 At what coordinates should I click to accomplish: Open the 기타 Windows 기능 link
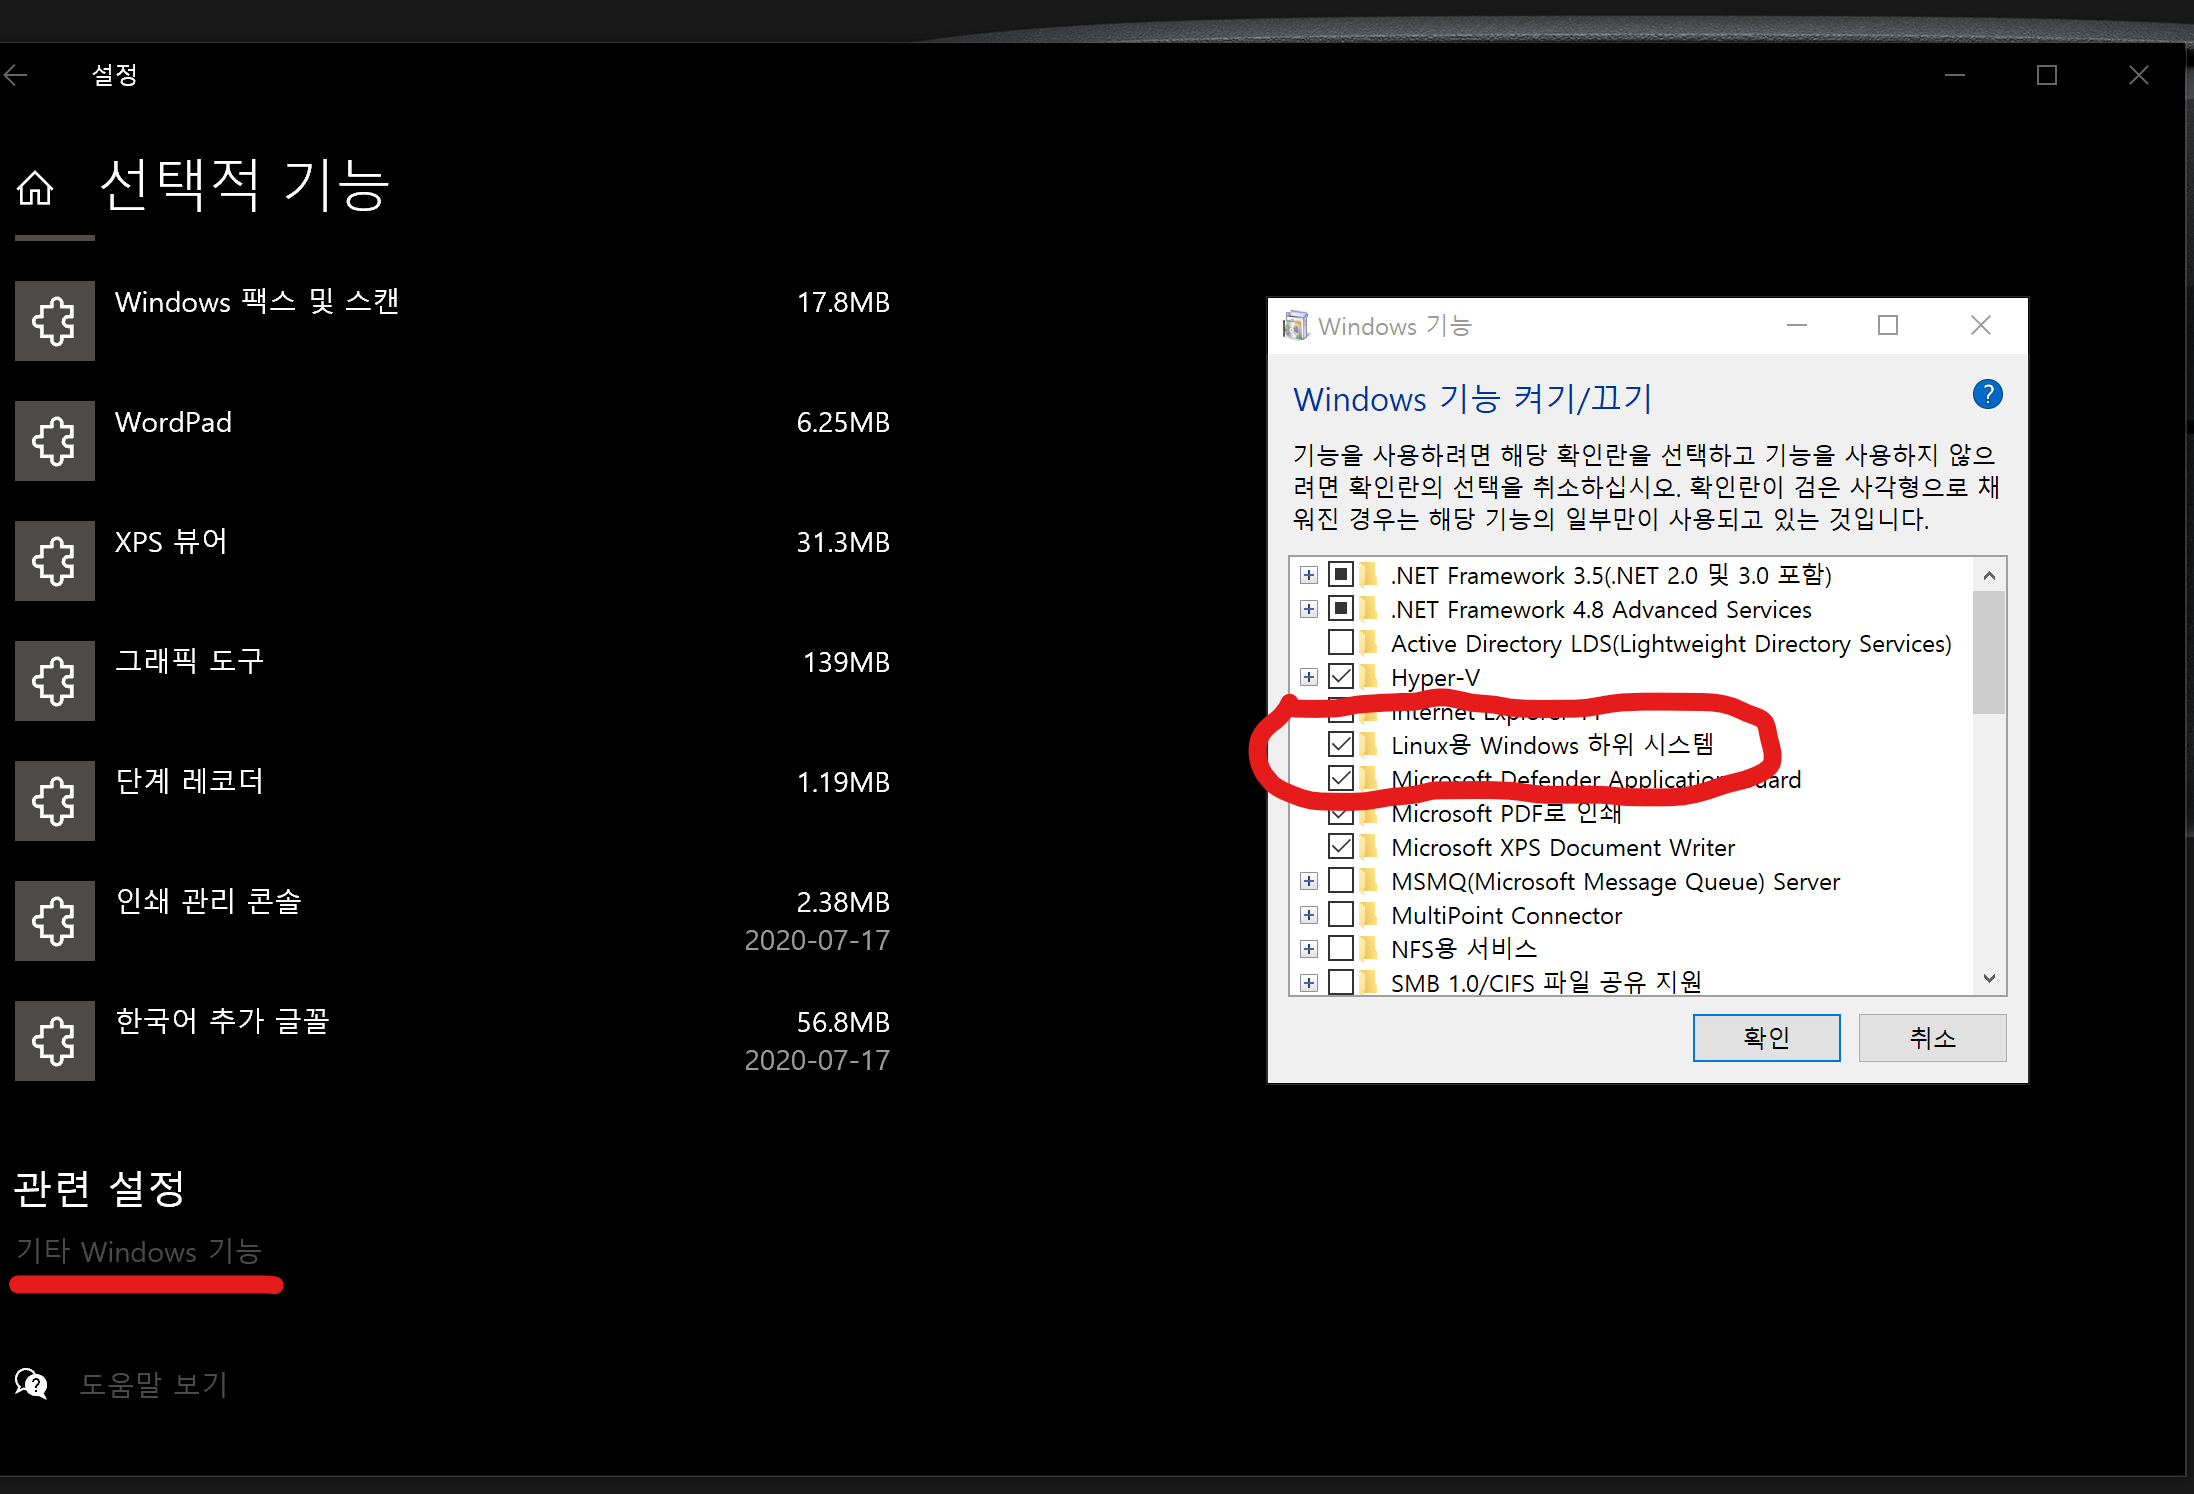click(x=139, y=1252)
